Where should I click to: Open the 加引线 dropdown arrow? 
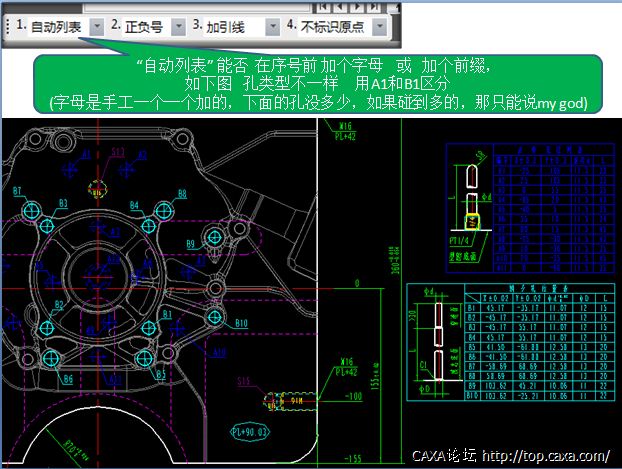[x=273, y=27]
